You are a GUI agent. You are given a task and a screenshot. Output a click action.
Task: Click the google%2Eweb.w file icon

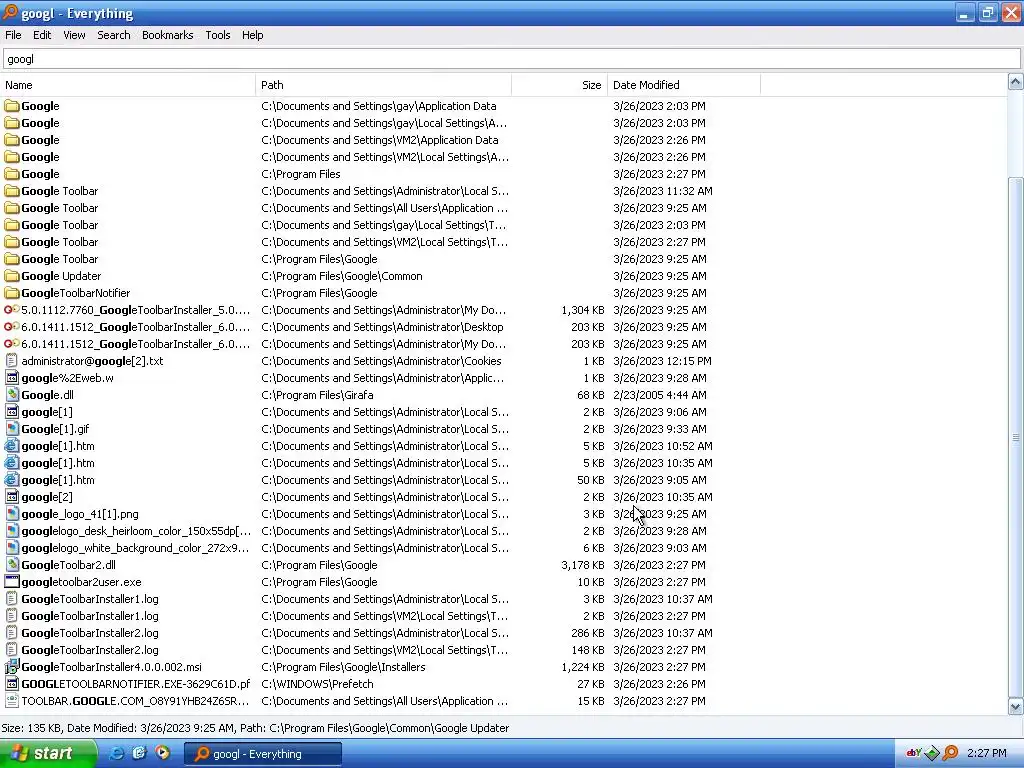pyautogui.click(x=12, y=378)
